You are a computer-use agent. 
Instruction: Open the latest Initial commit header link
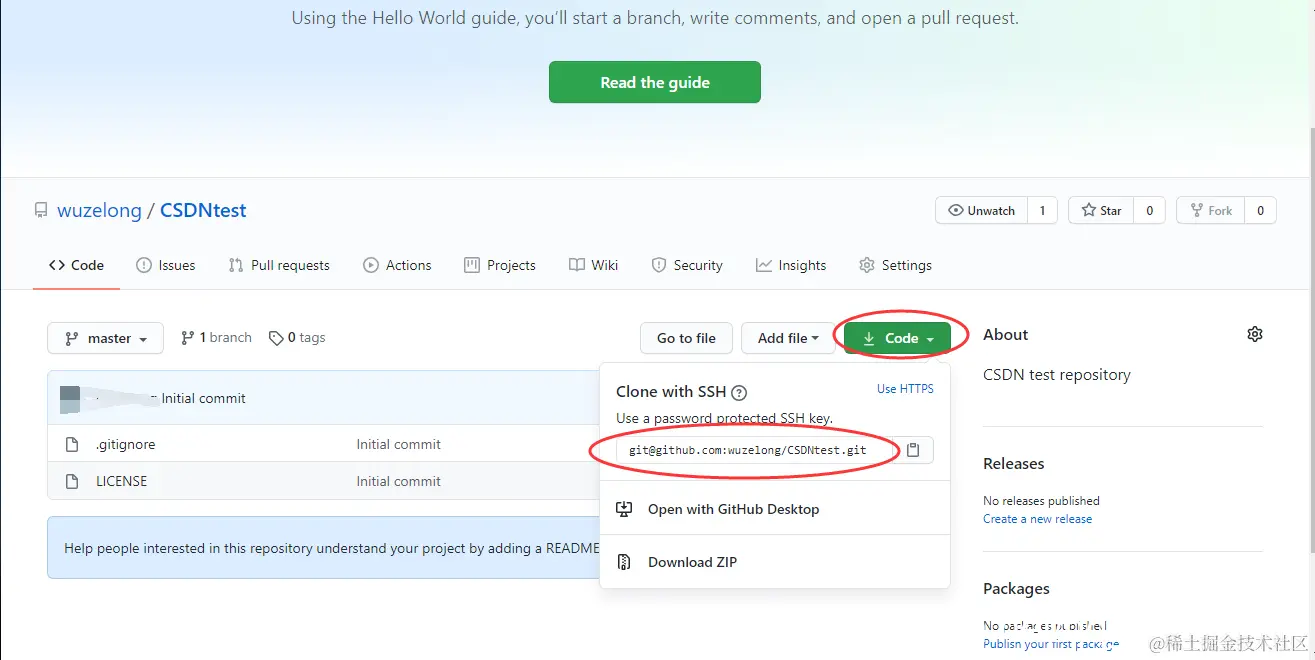(203, 398)
